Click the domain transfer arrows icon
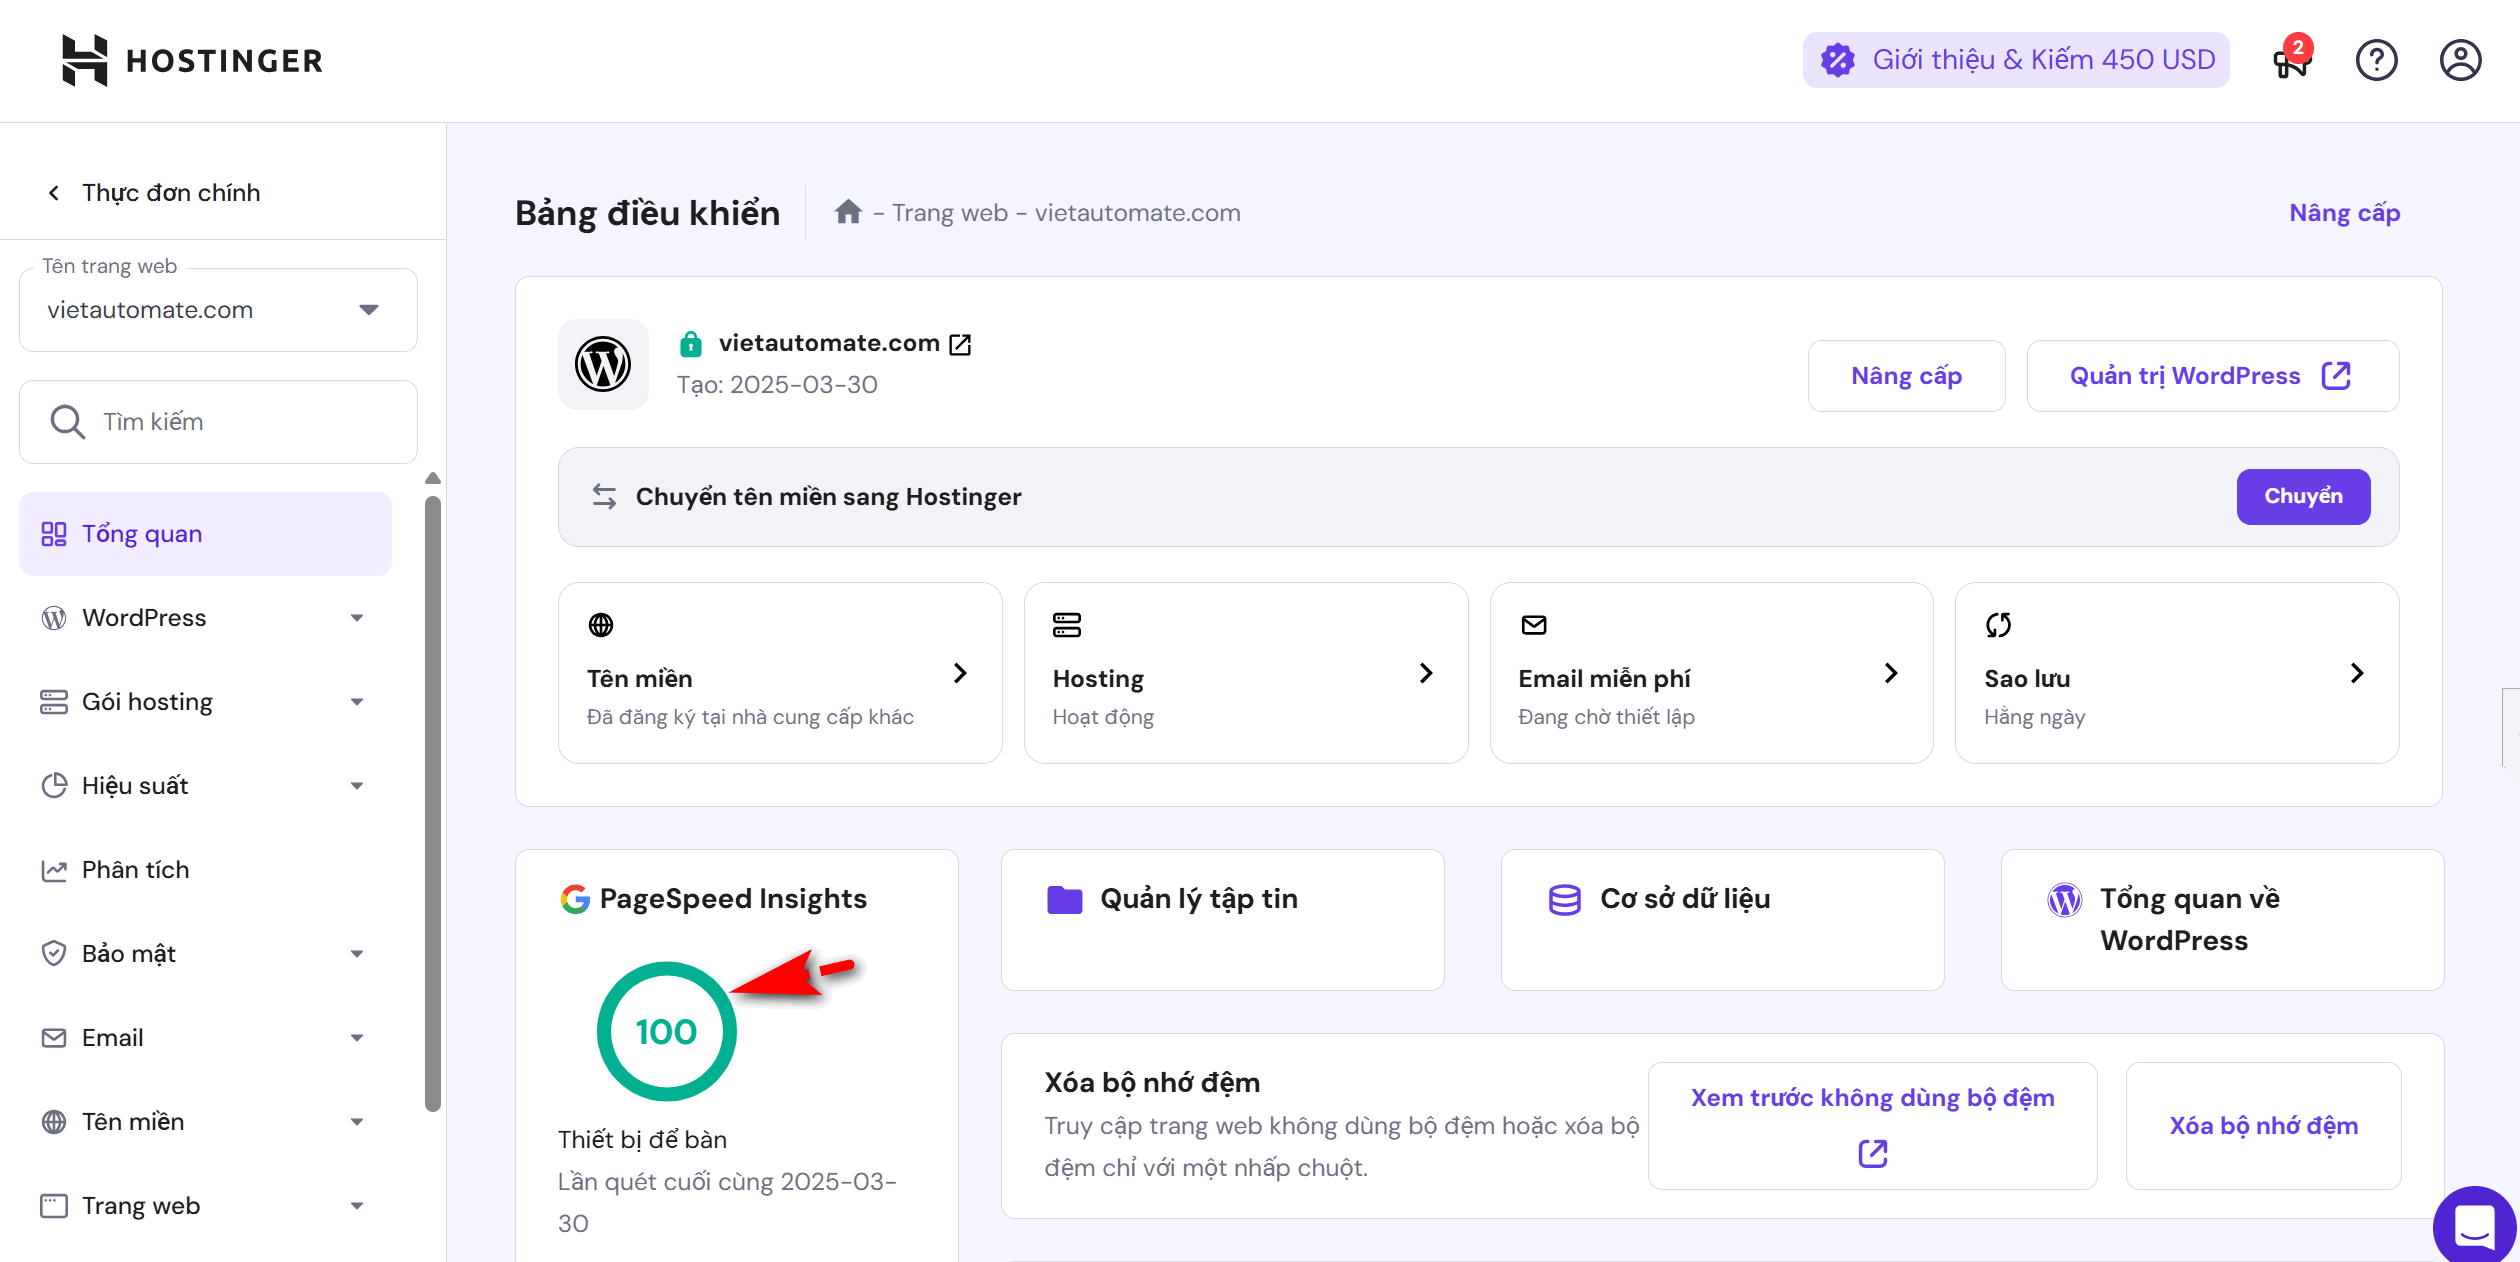 (x=604, y=497)
